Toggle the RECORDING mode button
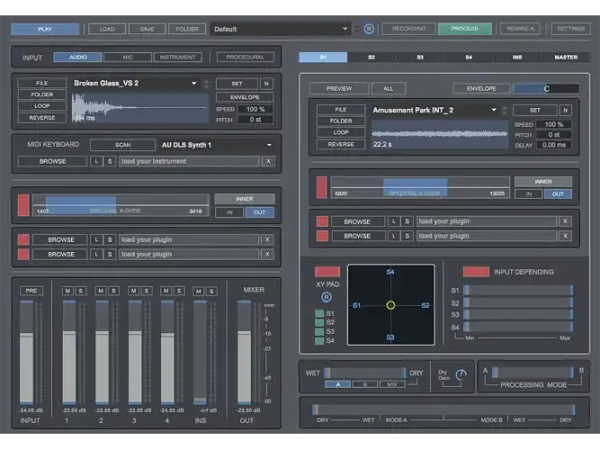 (x=409, y=29)
